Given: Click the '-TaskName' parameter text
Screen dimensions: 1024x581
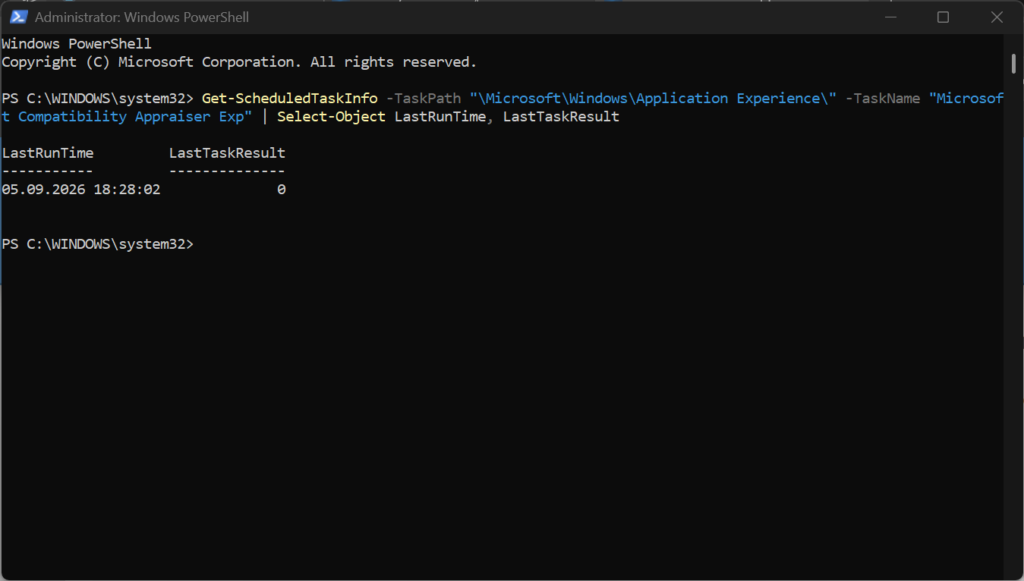Looking at the screenshot, I should click(x=882, y=99).
